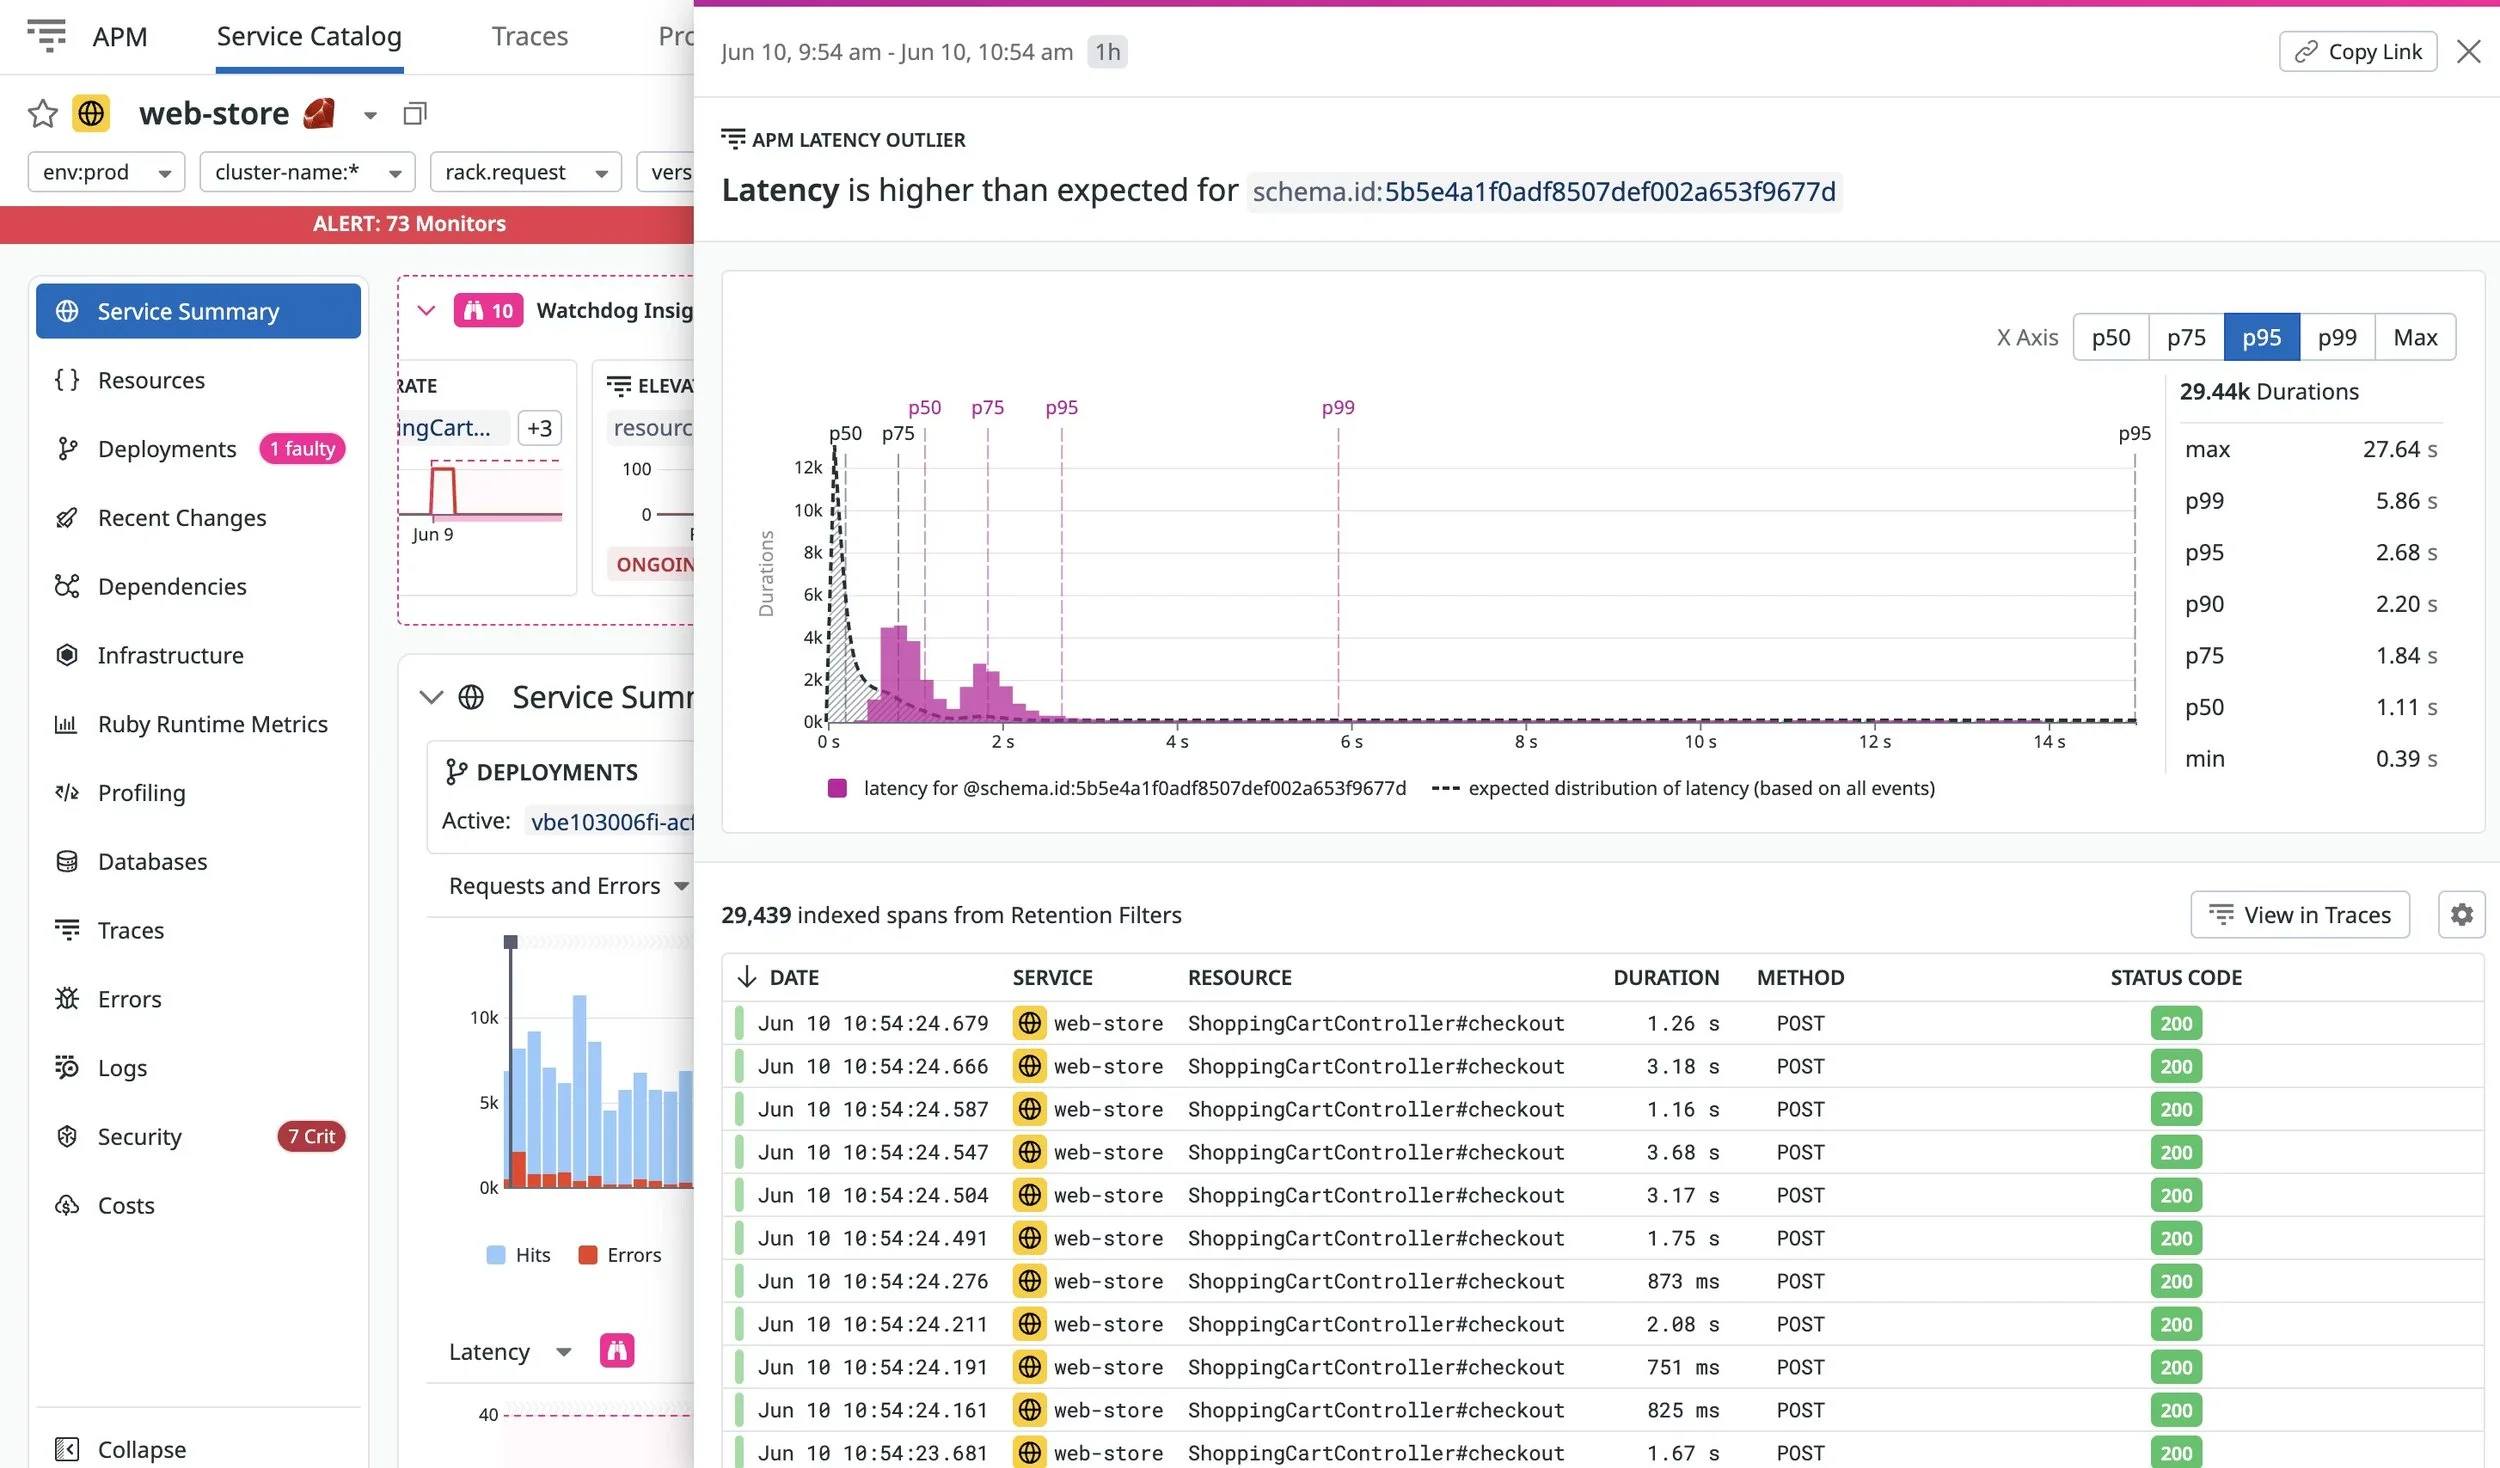
Task: Open the APM logo icon top-left
Action: click(48, 36)
